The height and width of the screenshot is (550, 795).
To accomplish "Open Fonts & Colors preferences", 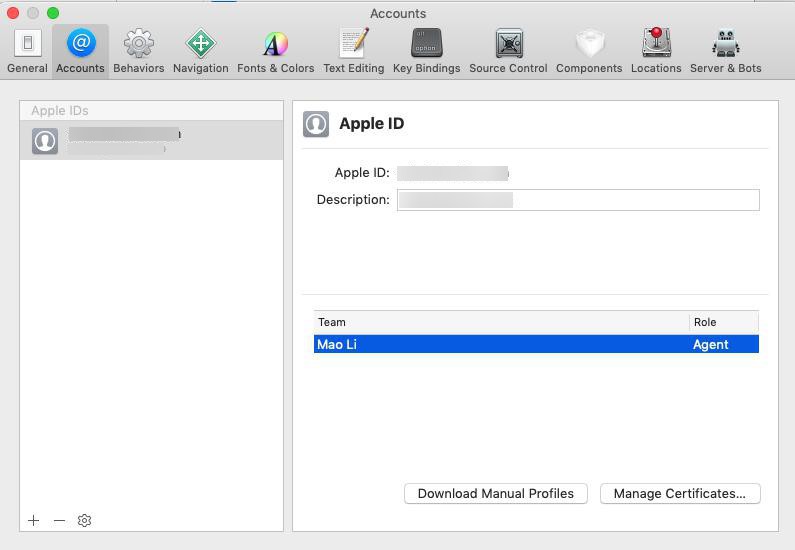I will tap(275, 51).
